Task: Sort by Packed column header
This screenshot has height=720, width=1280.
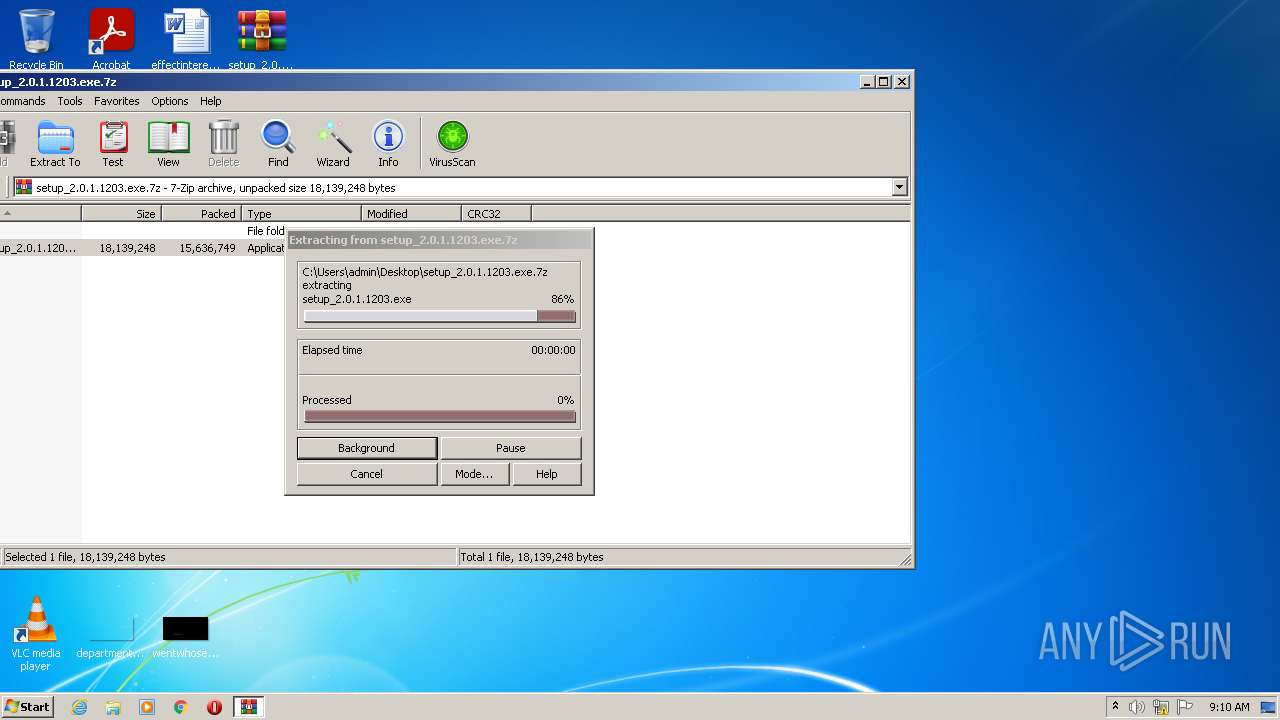Action: (x=201, y=213)
